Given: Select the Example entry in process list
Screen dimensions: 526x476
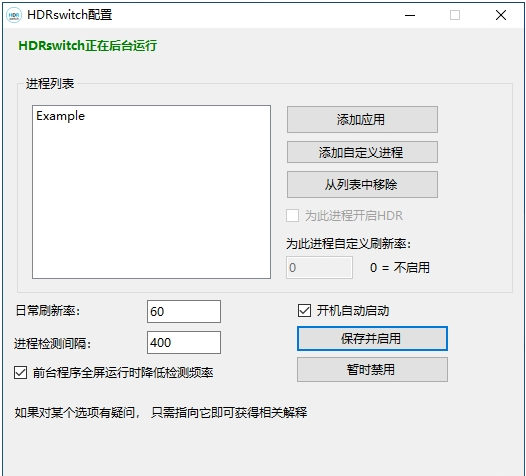Looking at the screenshot, I should click(x=60, y=116).
